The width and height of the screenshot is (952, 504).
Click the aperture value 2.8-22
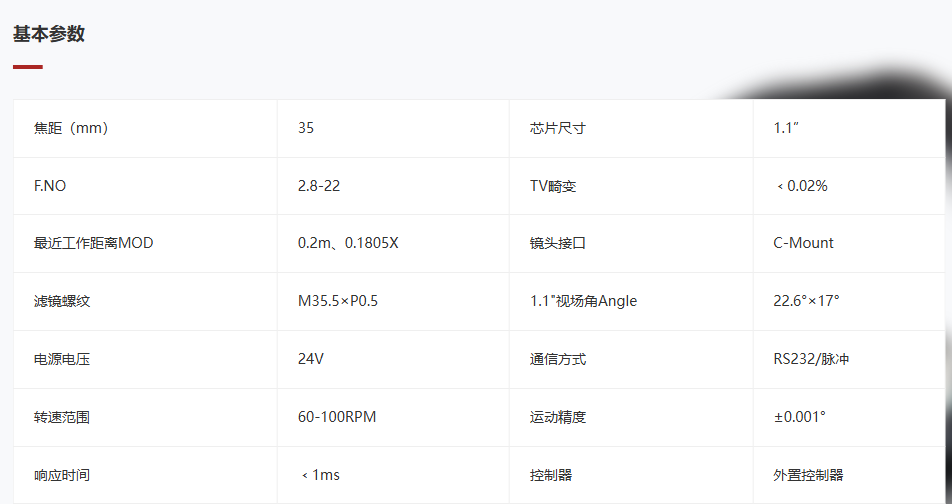tap(319, 186)
